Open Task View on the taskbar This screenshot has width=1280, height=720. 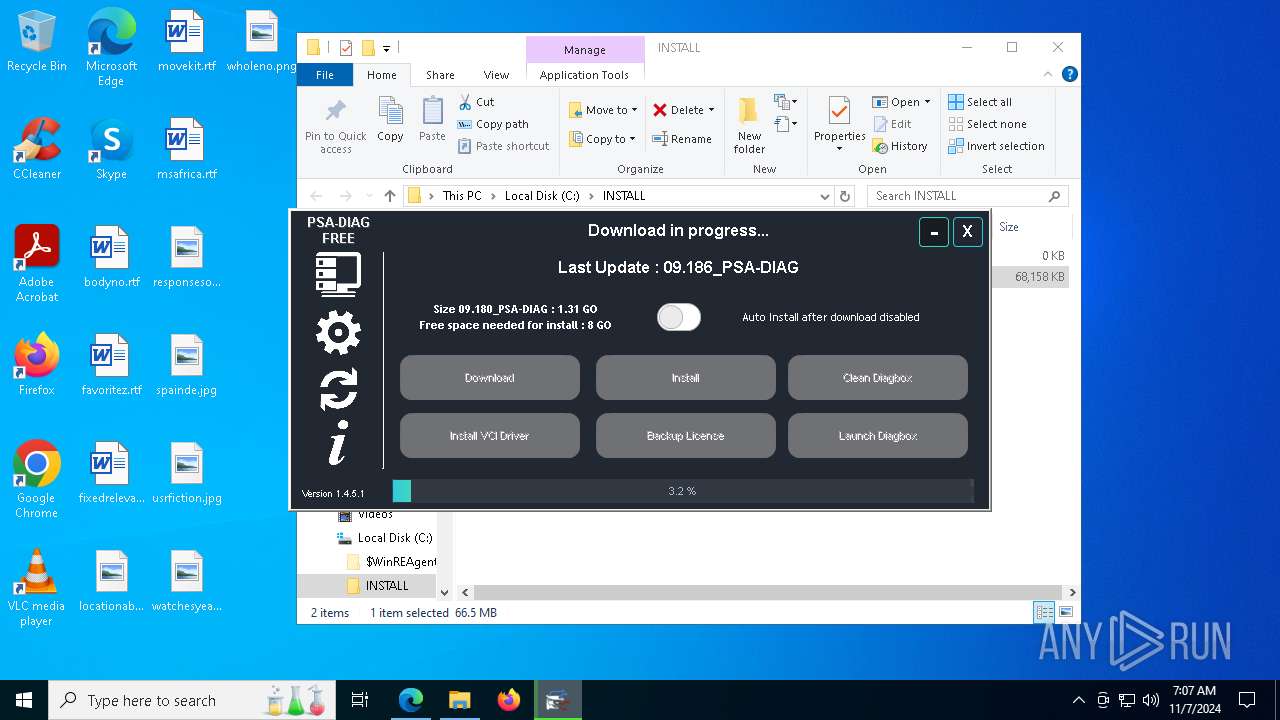click(x=360, y=700)
